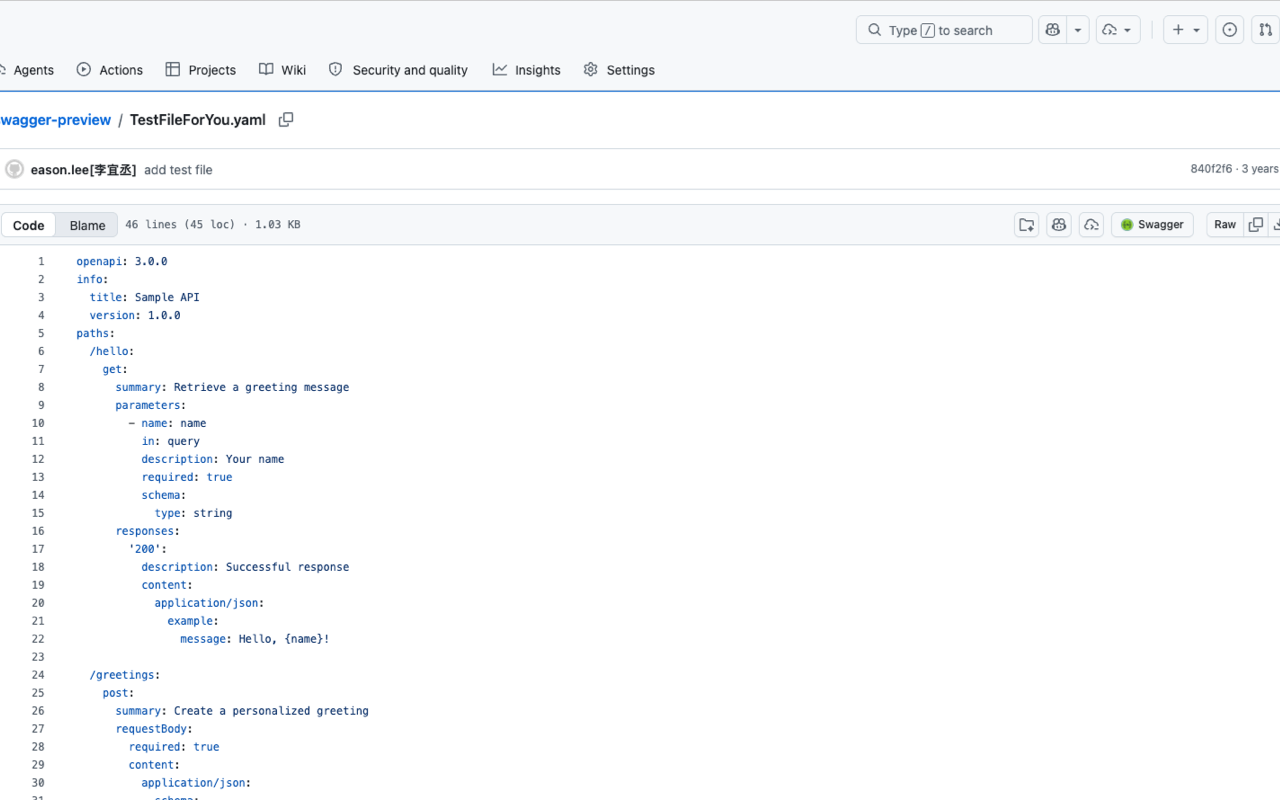
Task: Select line number 24 in the gutter
Action: [38, 675]
